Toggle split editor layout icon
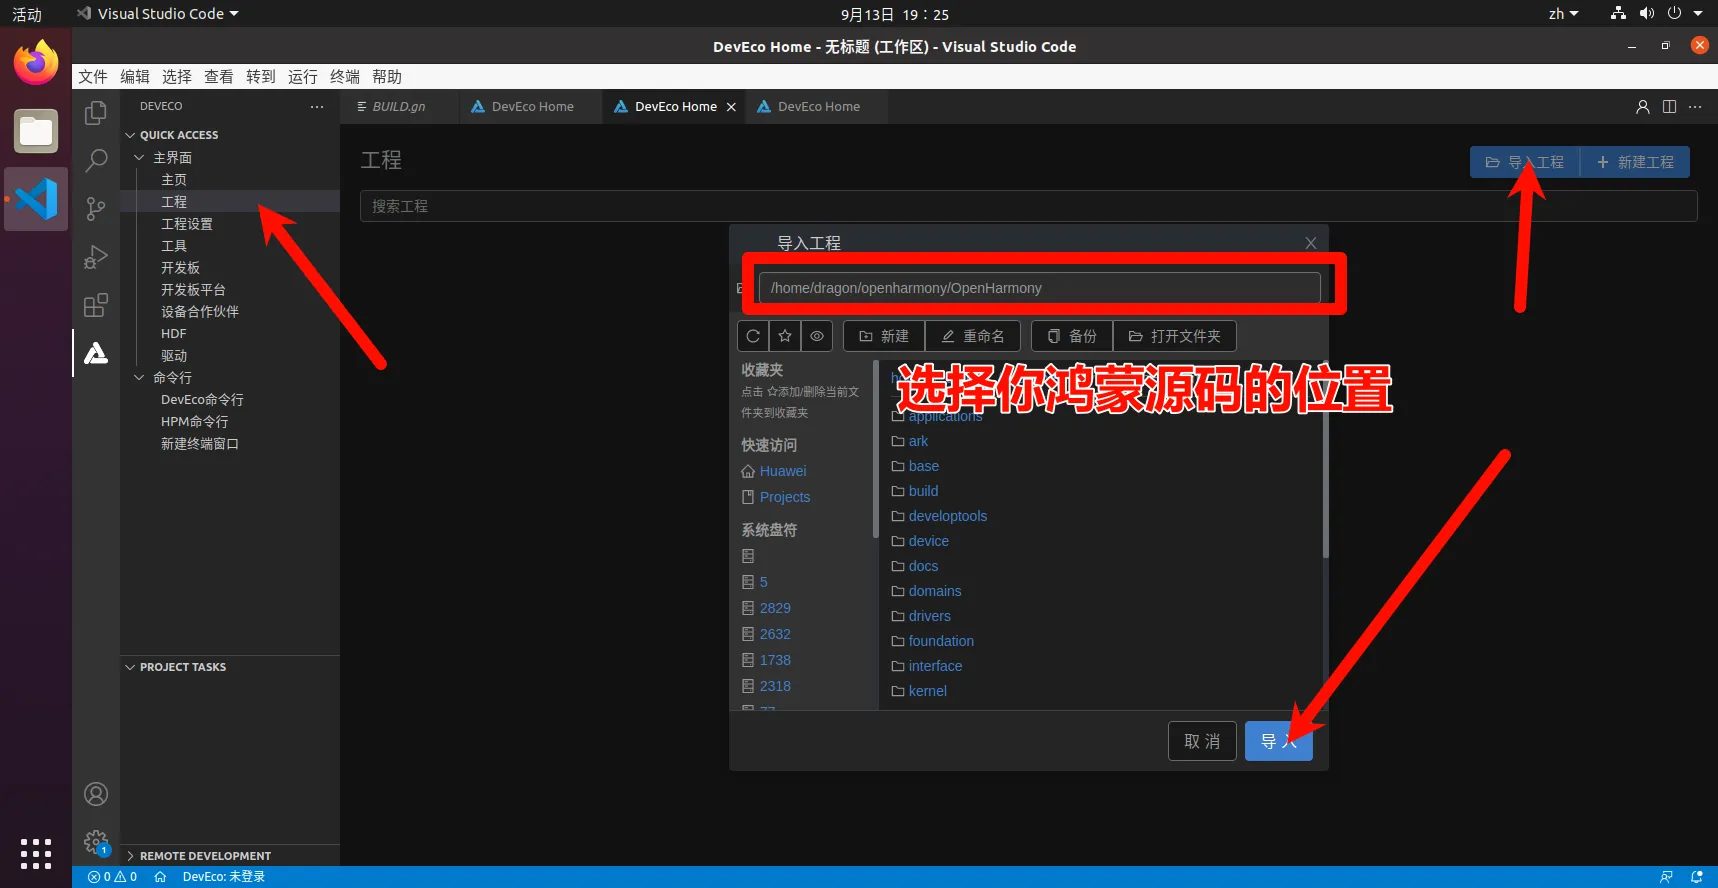 click(1669, 107)
